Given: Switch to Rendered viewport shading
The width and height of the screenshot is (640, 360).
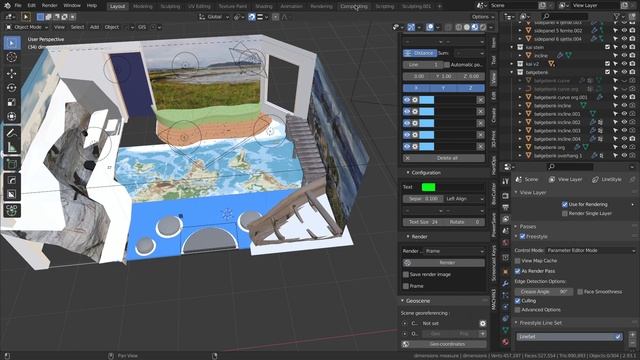Looking at the screenshot, I should [483, 27].
